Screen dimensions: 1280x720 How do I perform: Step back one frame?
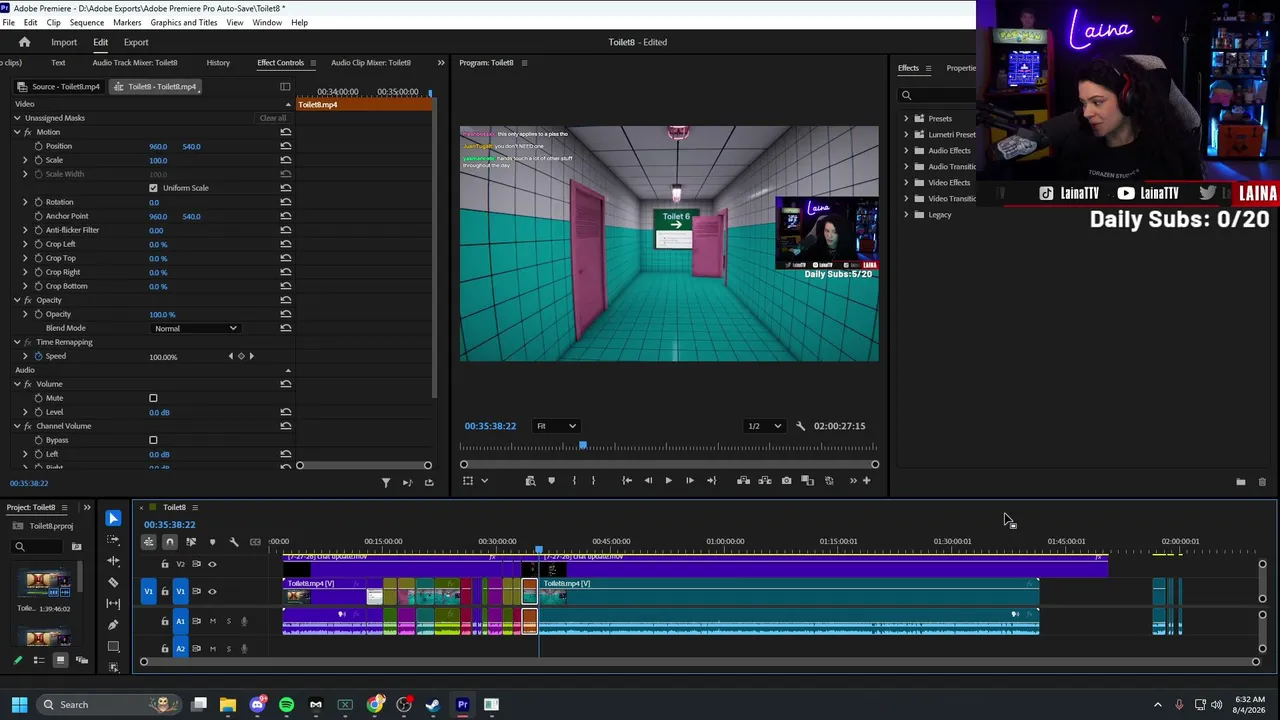tap(648, 481)
